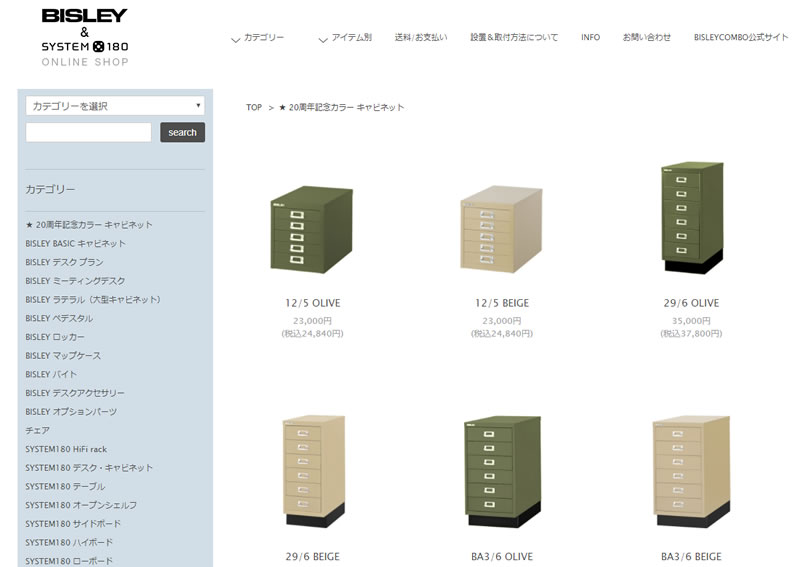
Task: Click the BISLEY & SYSTEM 180 logo
Action: (x=85, y=36)
